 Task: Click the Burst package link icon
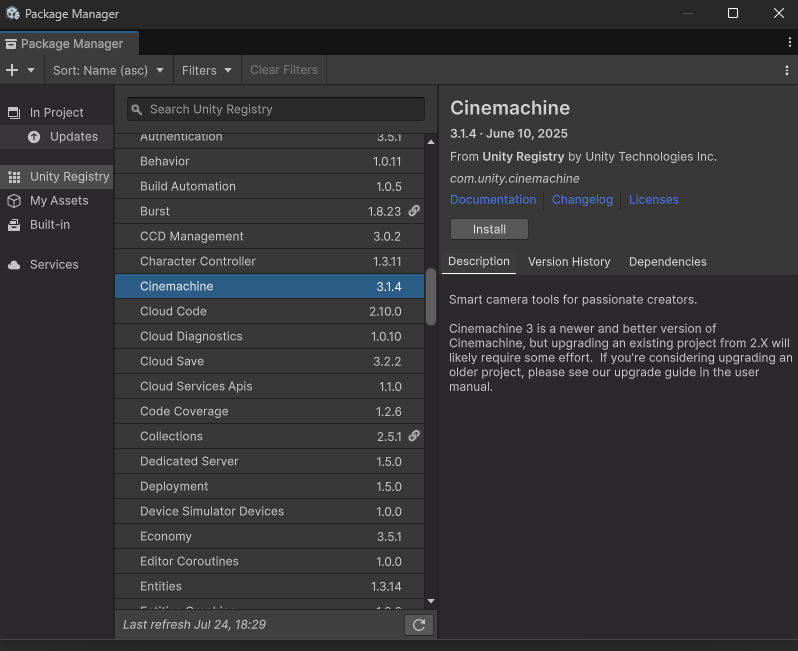[414, 211]
